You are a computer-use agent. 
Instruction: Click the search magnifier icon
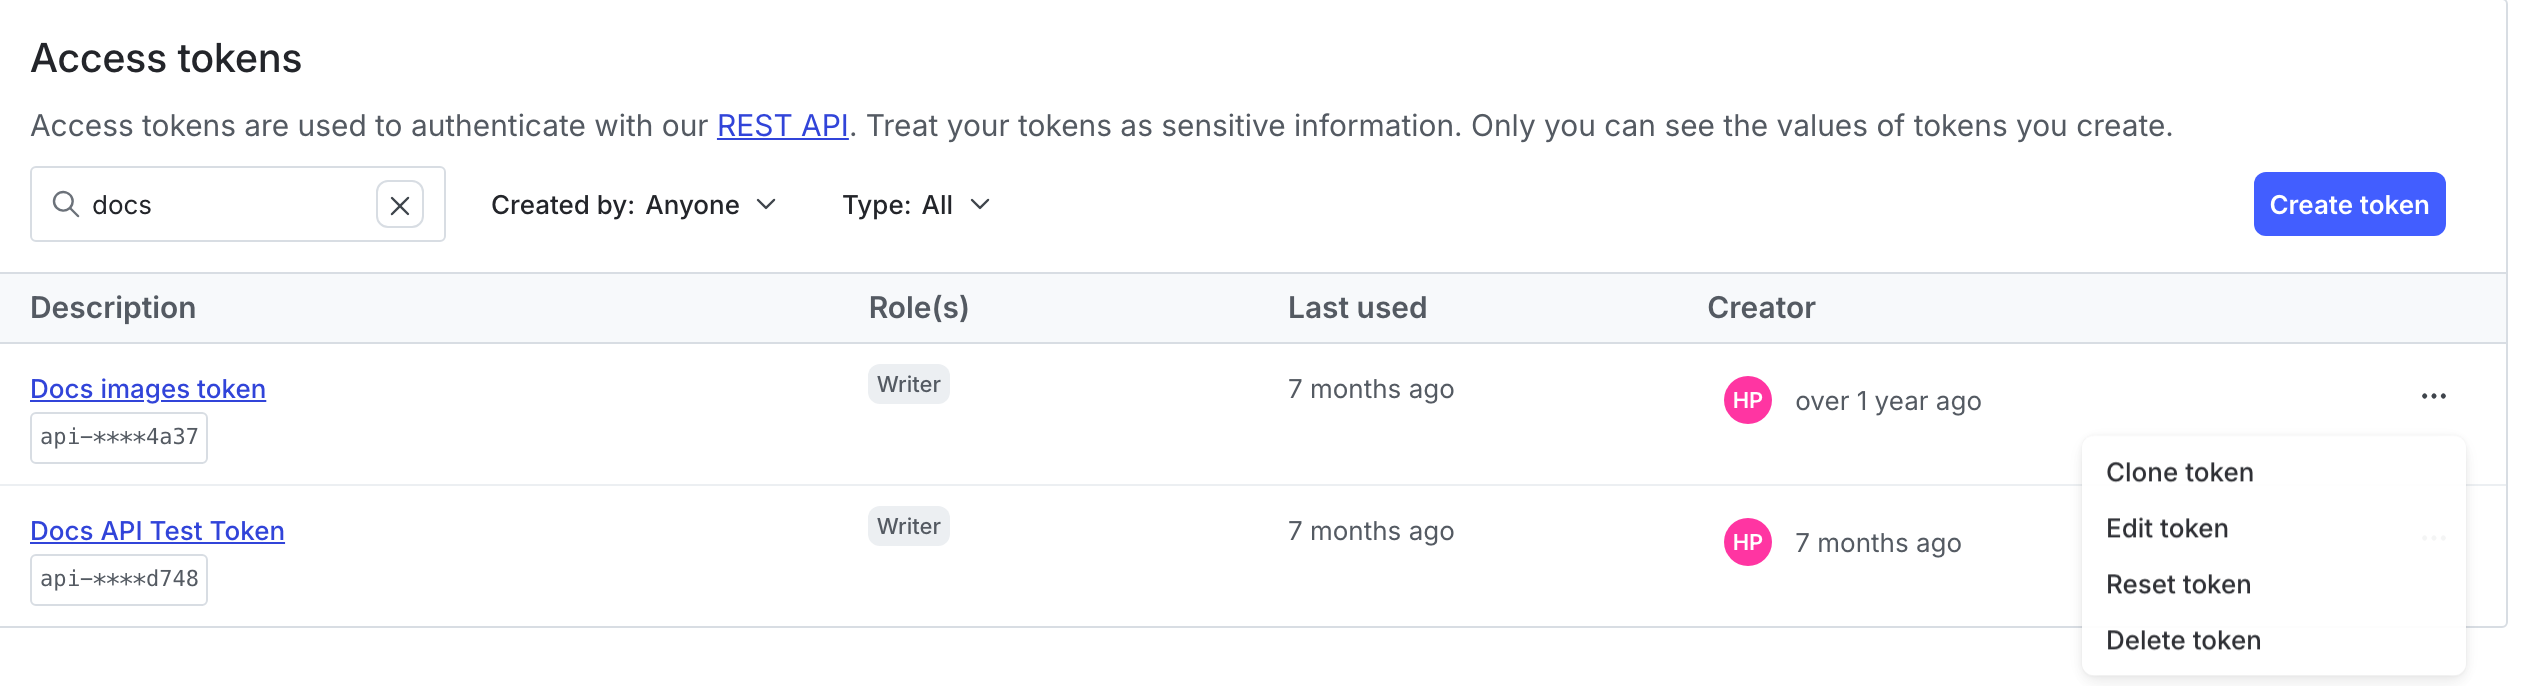(66, 204)
